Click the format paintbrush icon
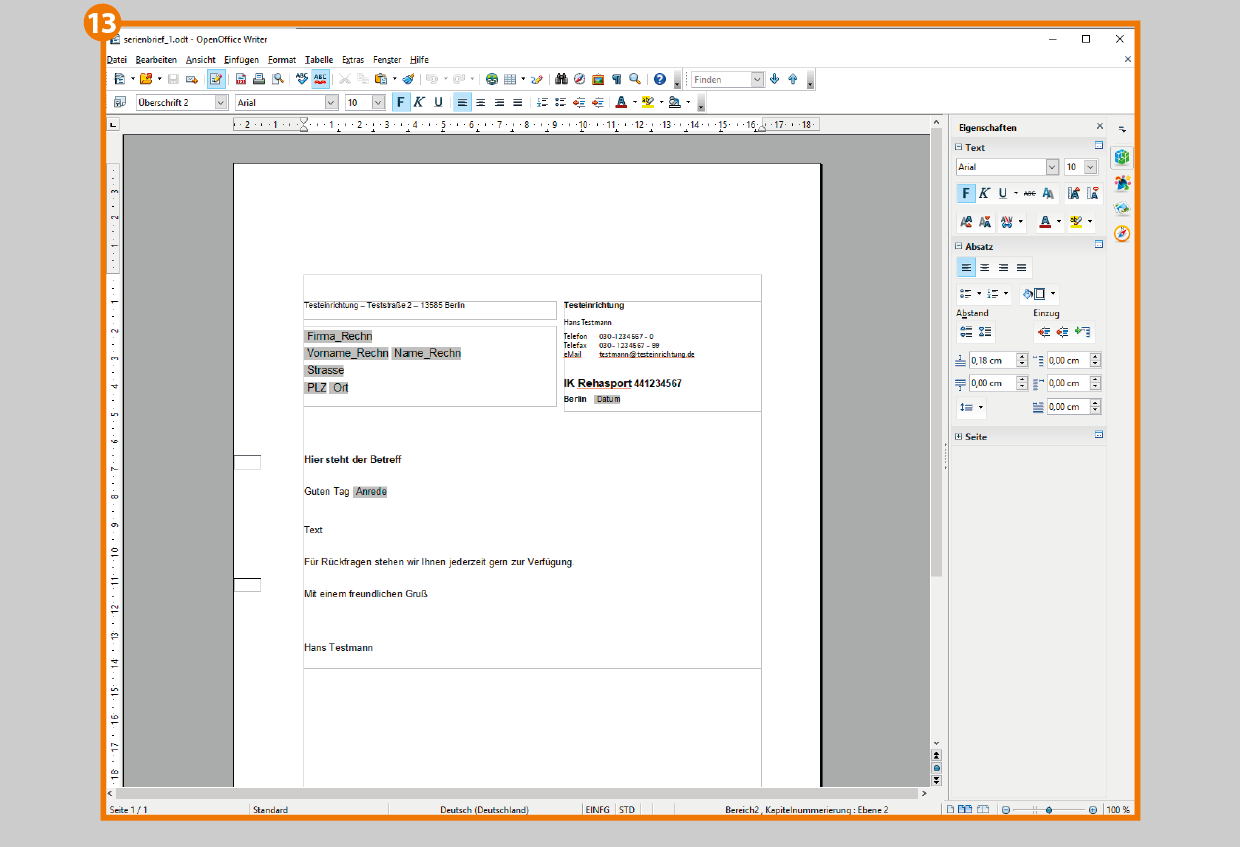The width and height of the screenshot is (1240, 847). [408, 79]
